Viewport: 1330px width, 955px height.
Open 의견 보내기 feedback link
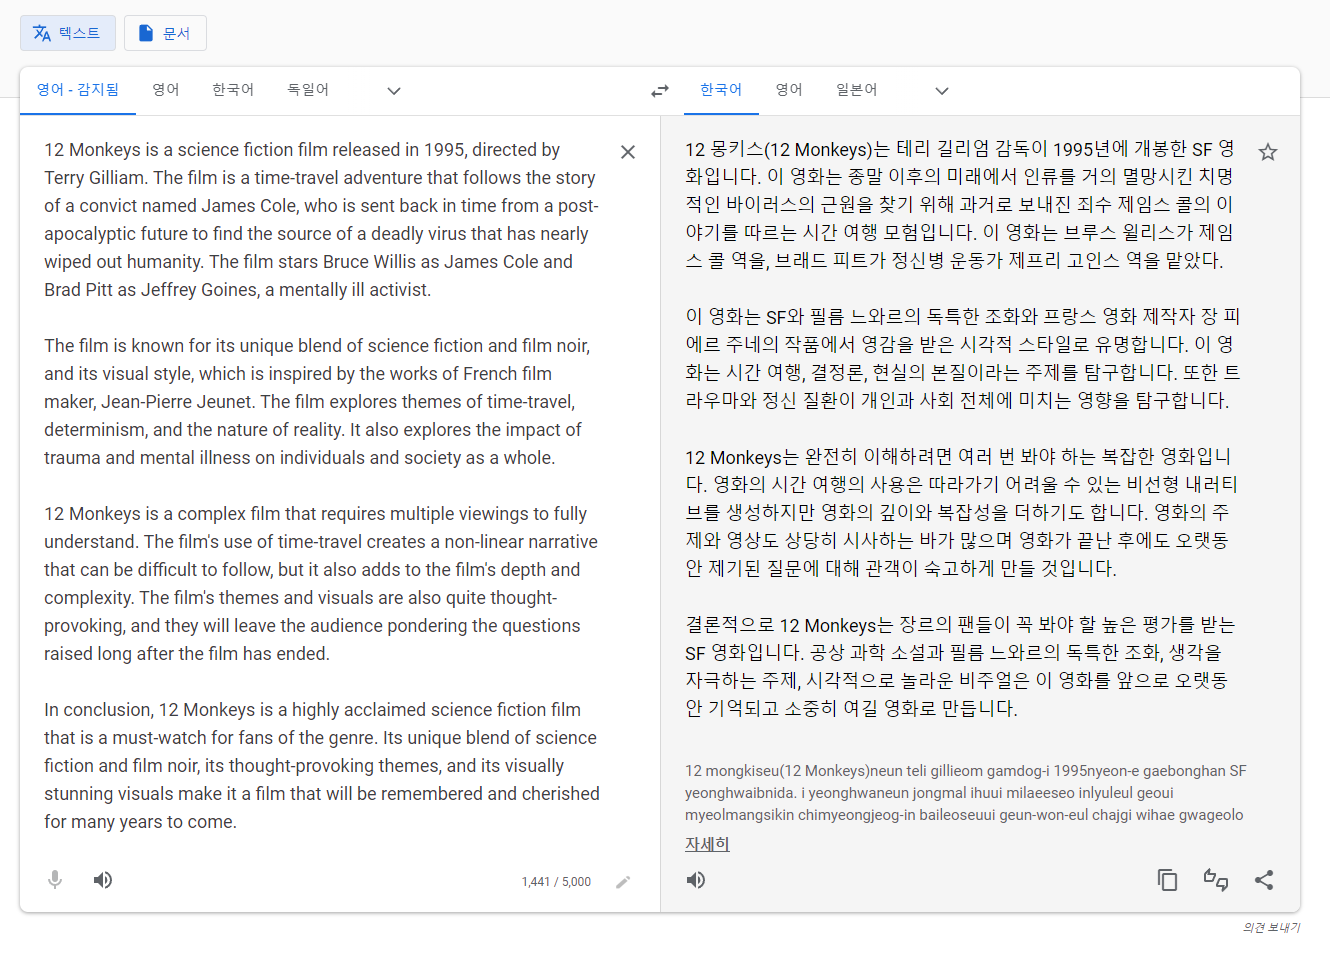pos(1271,928)
